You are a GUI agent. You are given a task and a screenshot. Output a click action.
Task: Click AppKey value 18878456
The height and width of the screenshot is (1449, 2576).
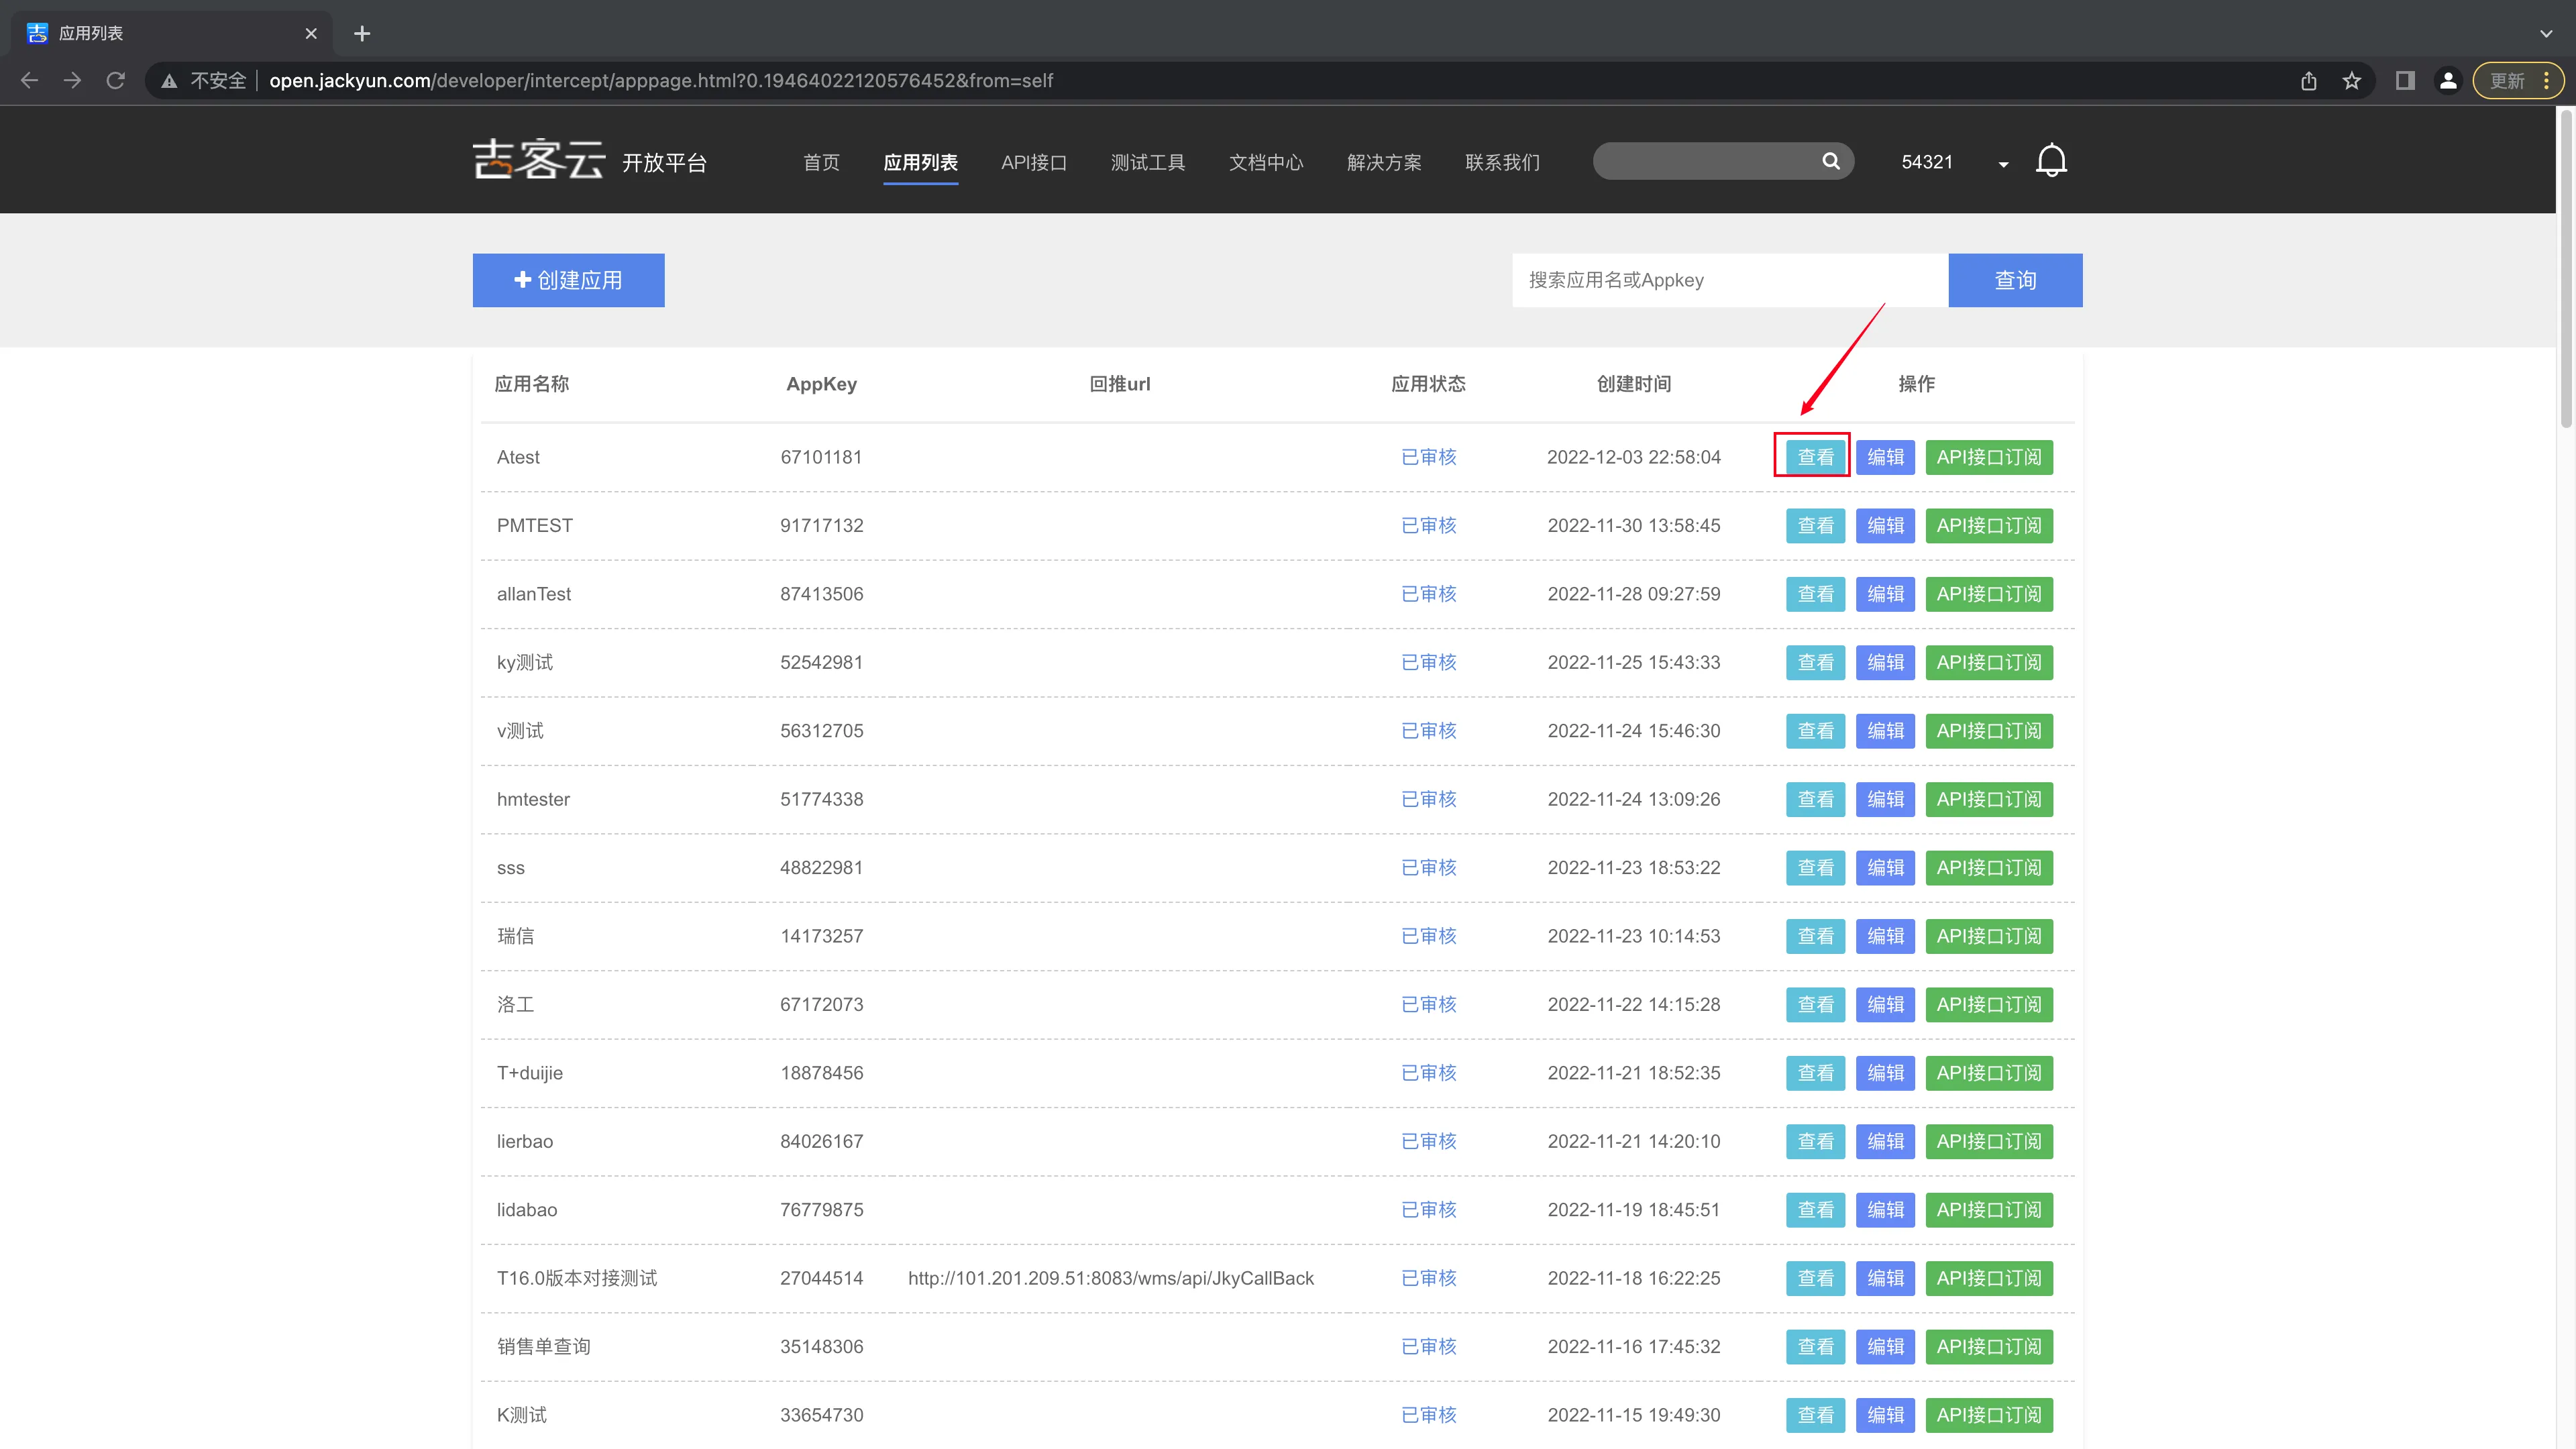point(821,1073)
